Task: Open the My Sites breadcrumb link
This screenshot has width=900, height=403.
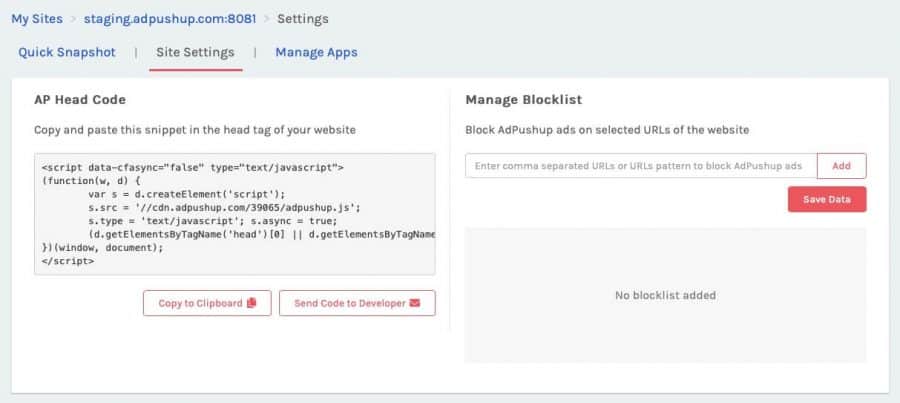Action: tap(37, 19)
